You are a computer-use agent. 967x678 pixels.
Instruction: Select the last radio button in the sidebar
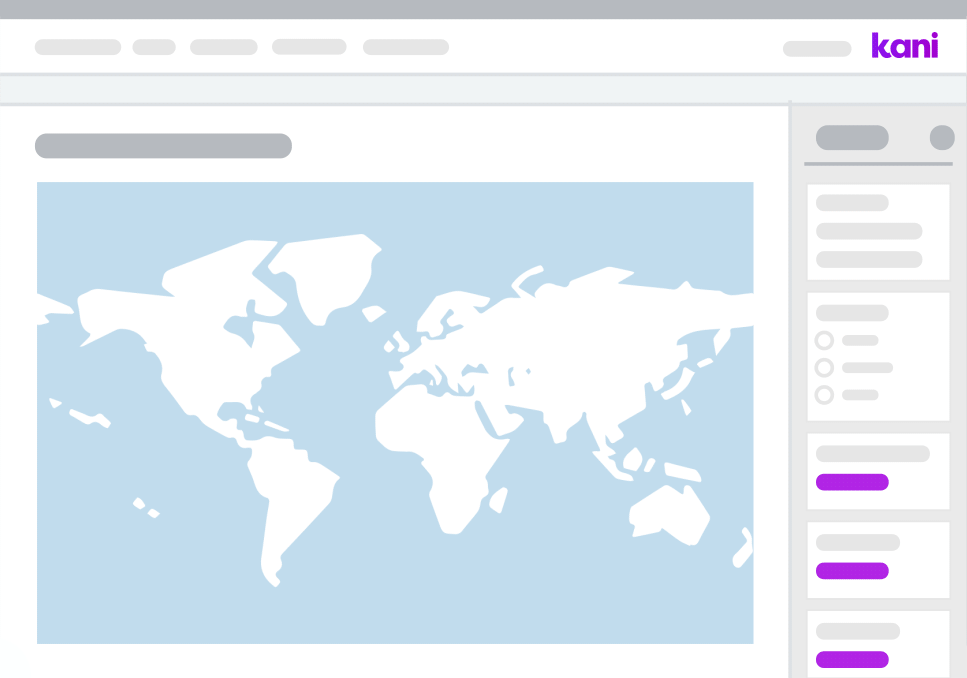tap(824, 395)
